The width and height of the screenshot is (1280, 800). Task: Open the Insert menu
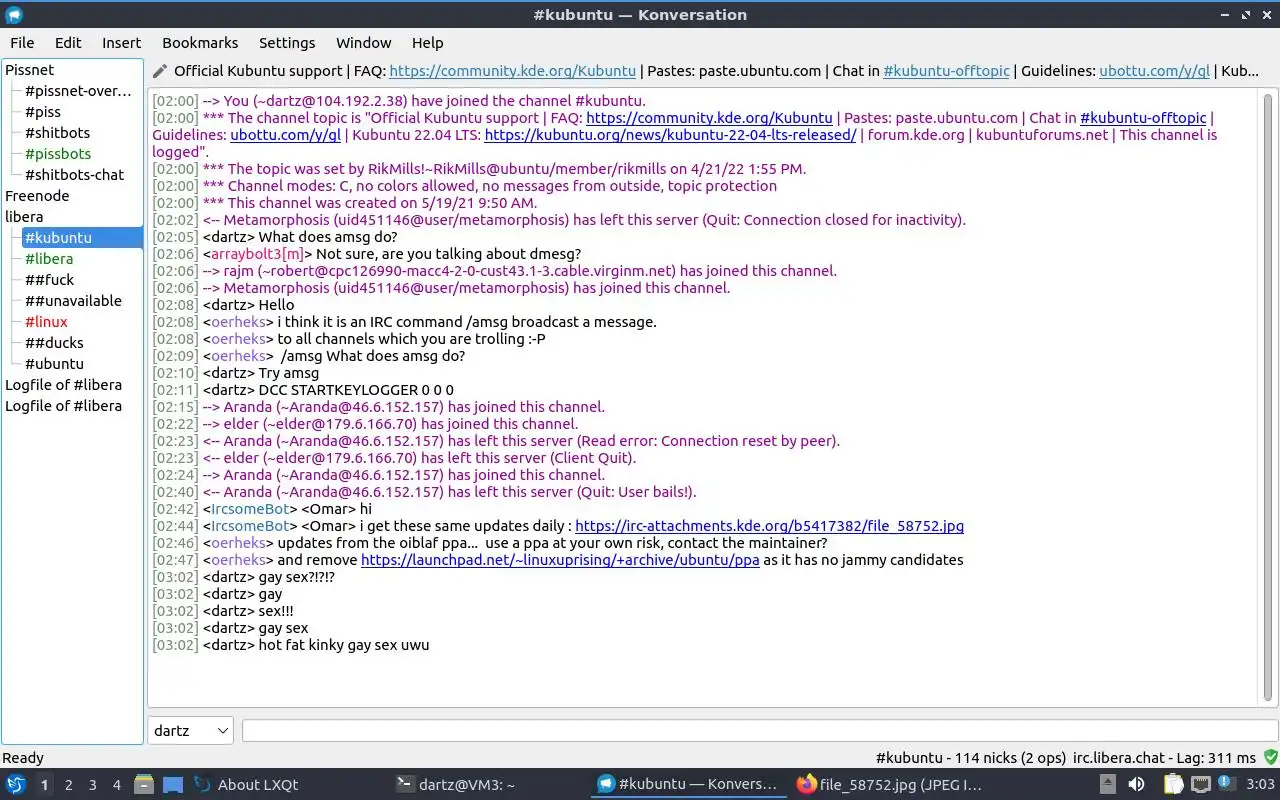pos(121,43)
